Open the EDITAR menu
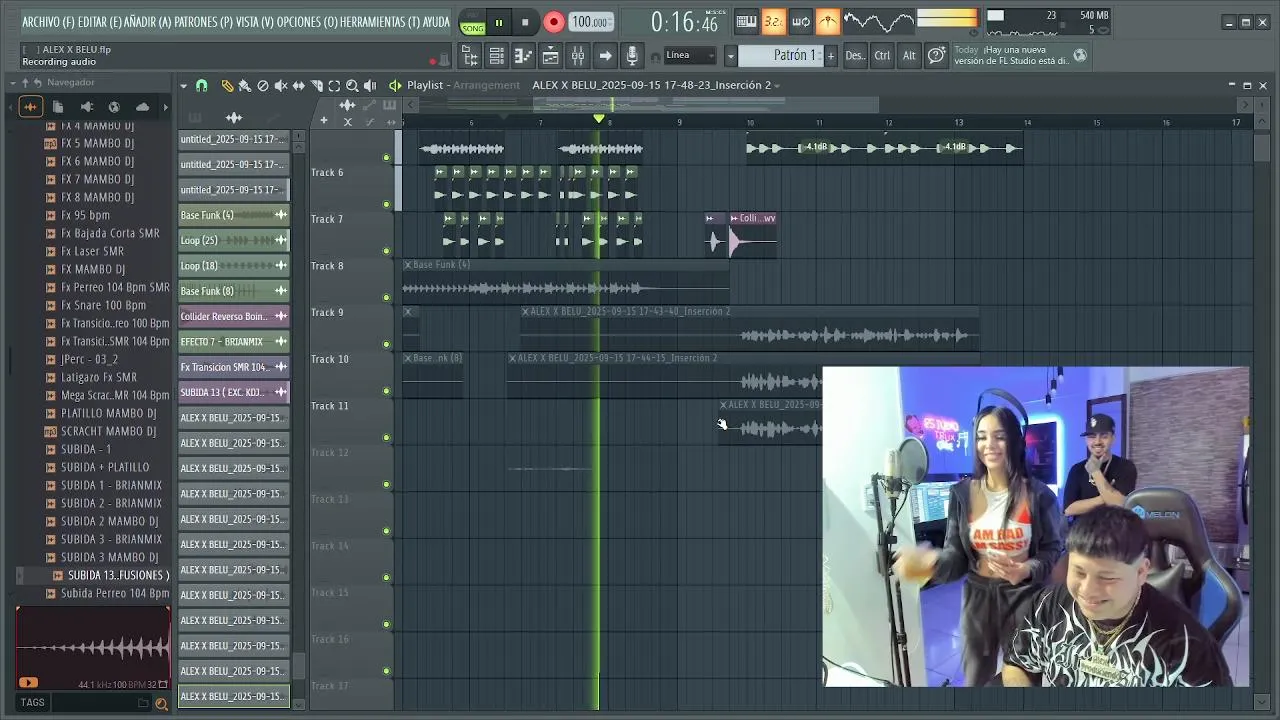 point(100,22)
